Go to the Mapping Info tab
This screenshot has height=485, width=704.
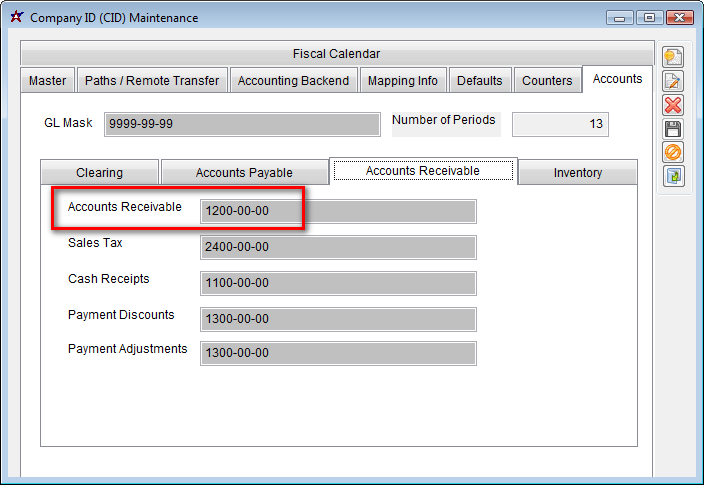403,81
